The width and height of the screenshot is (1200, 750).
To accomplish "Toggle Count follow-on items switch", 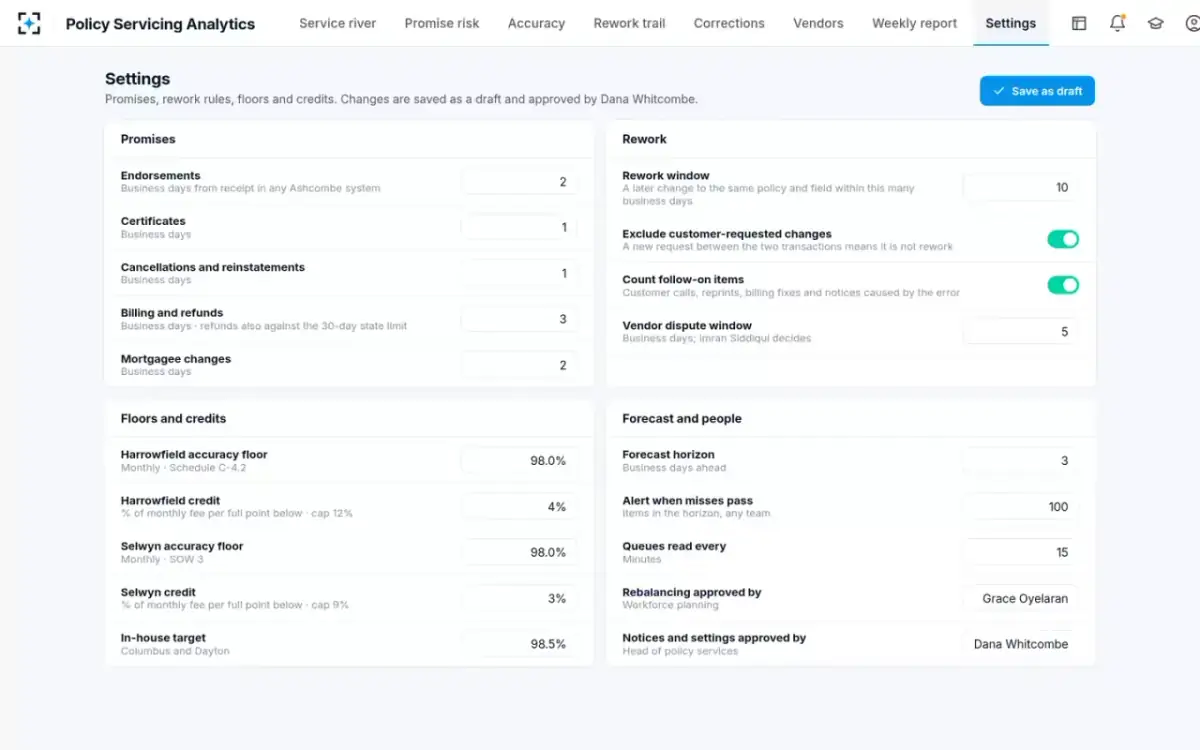I will tap(1063, 285).
